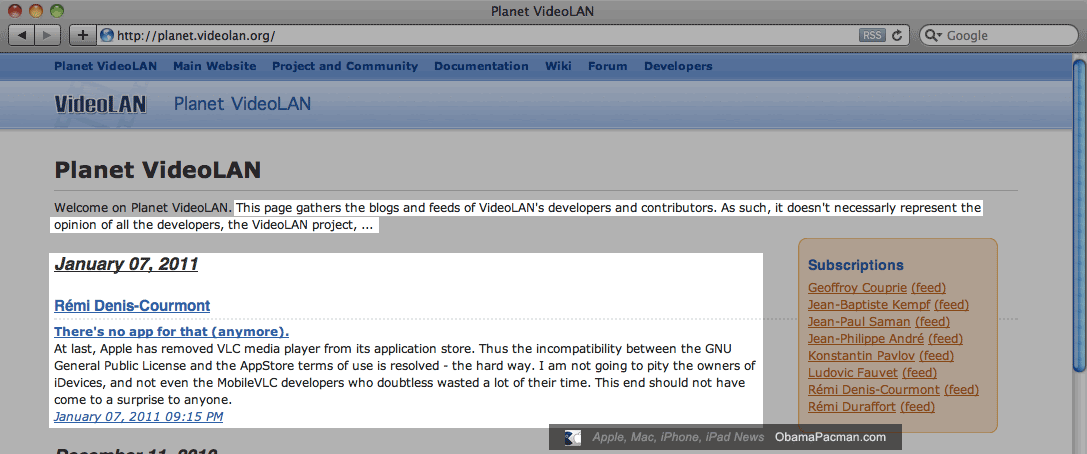Open the feed link for Konstantin Pavlov
The width and height of the screenshot is (1087, 454).
pos(937,356)
